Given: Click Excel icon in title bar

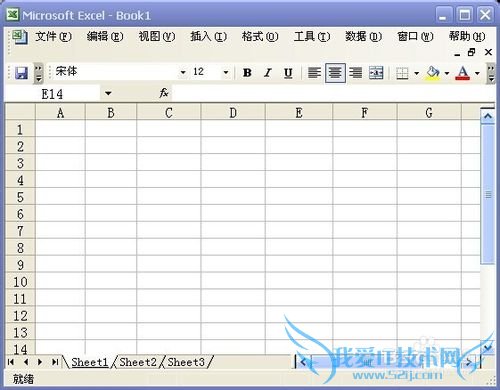Looking at the screenshot, I should 13,15.
